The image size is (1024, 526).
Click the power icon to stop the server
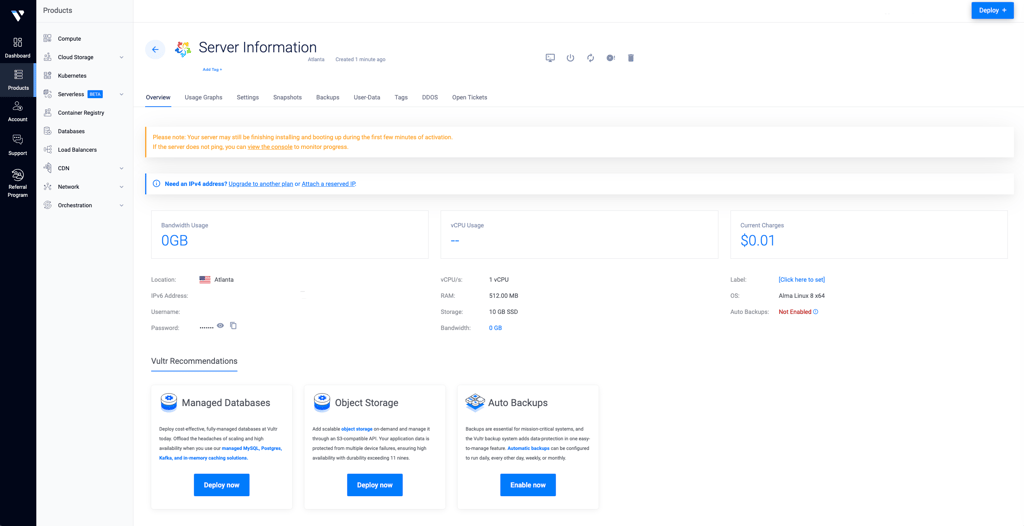(570, 58)
